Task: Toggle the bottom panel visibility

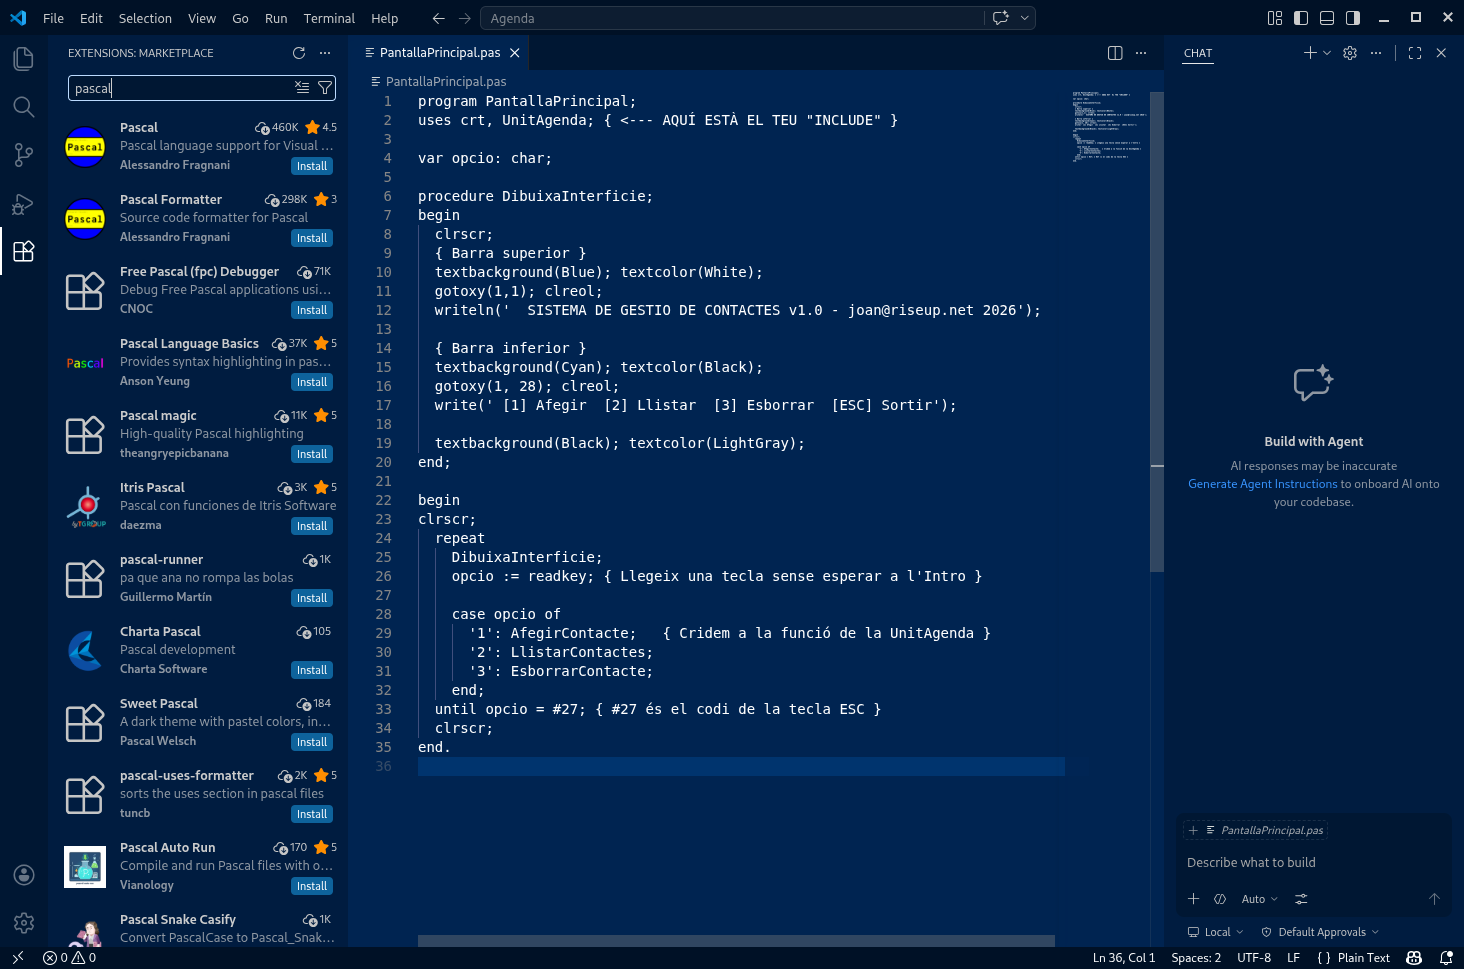Action: click(1327, 18)
